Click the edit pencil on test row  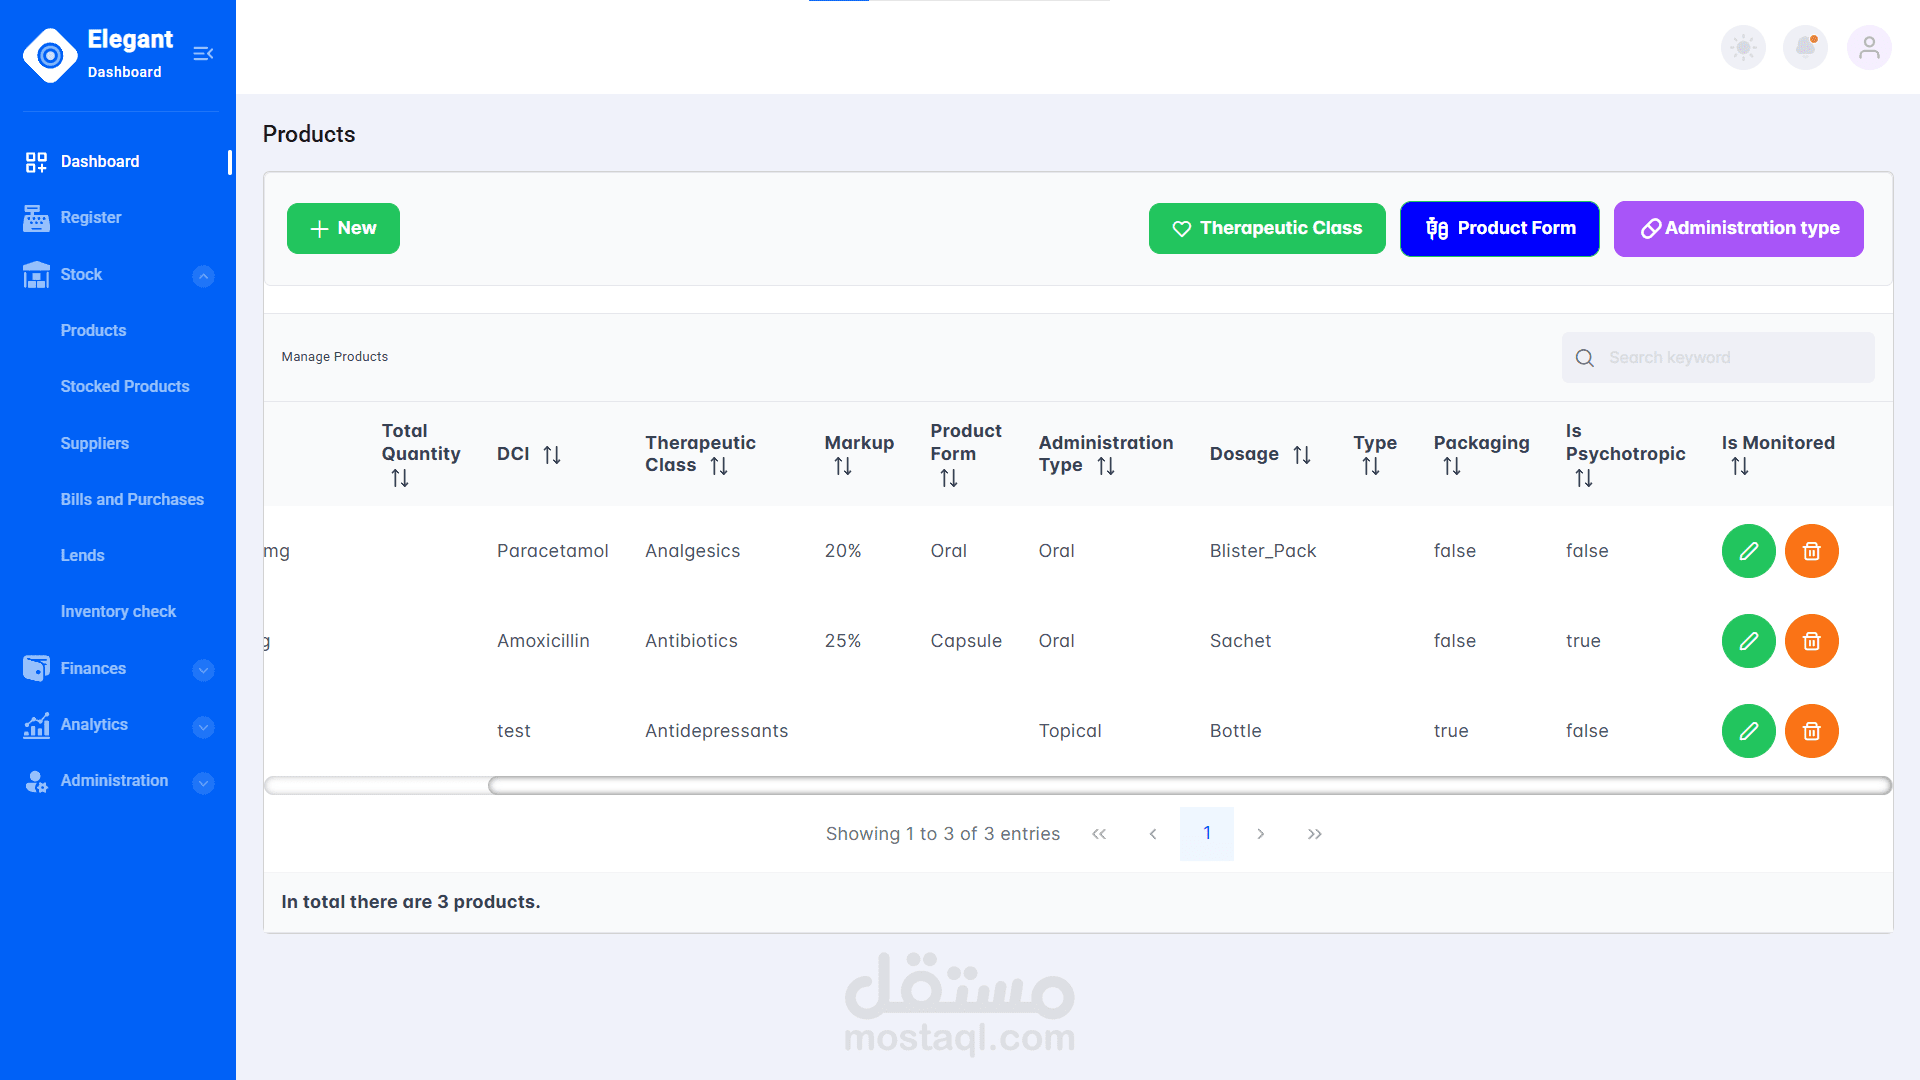[x=1748, y=731]
